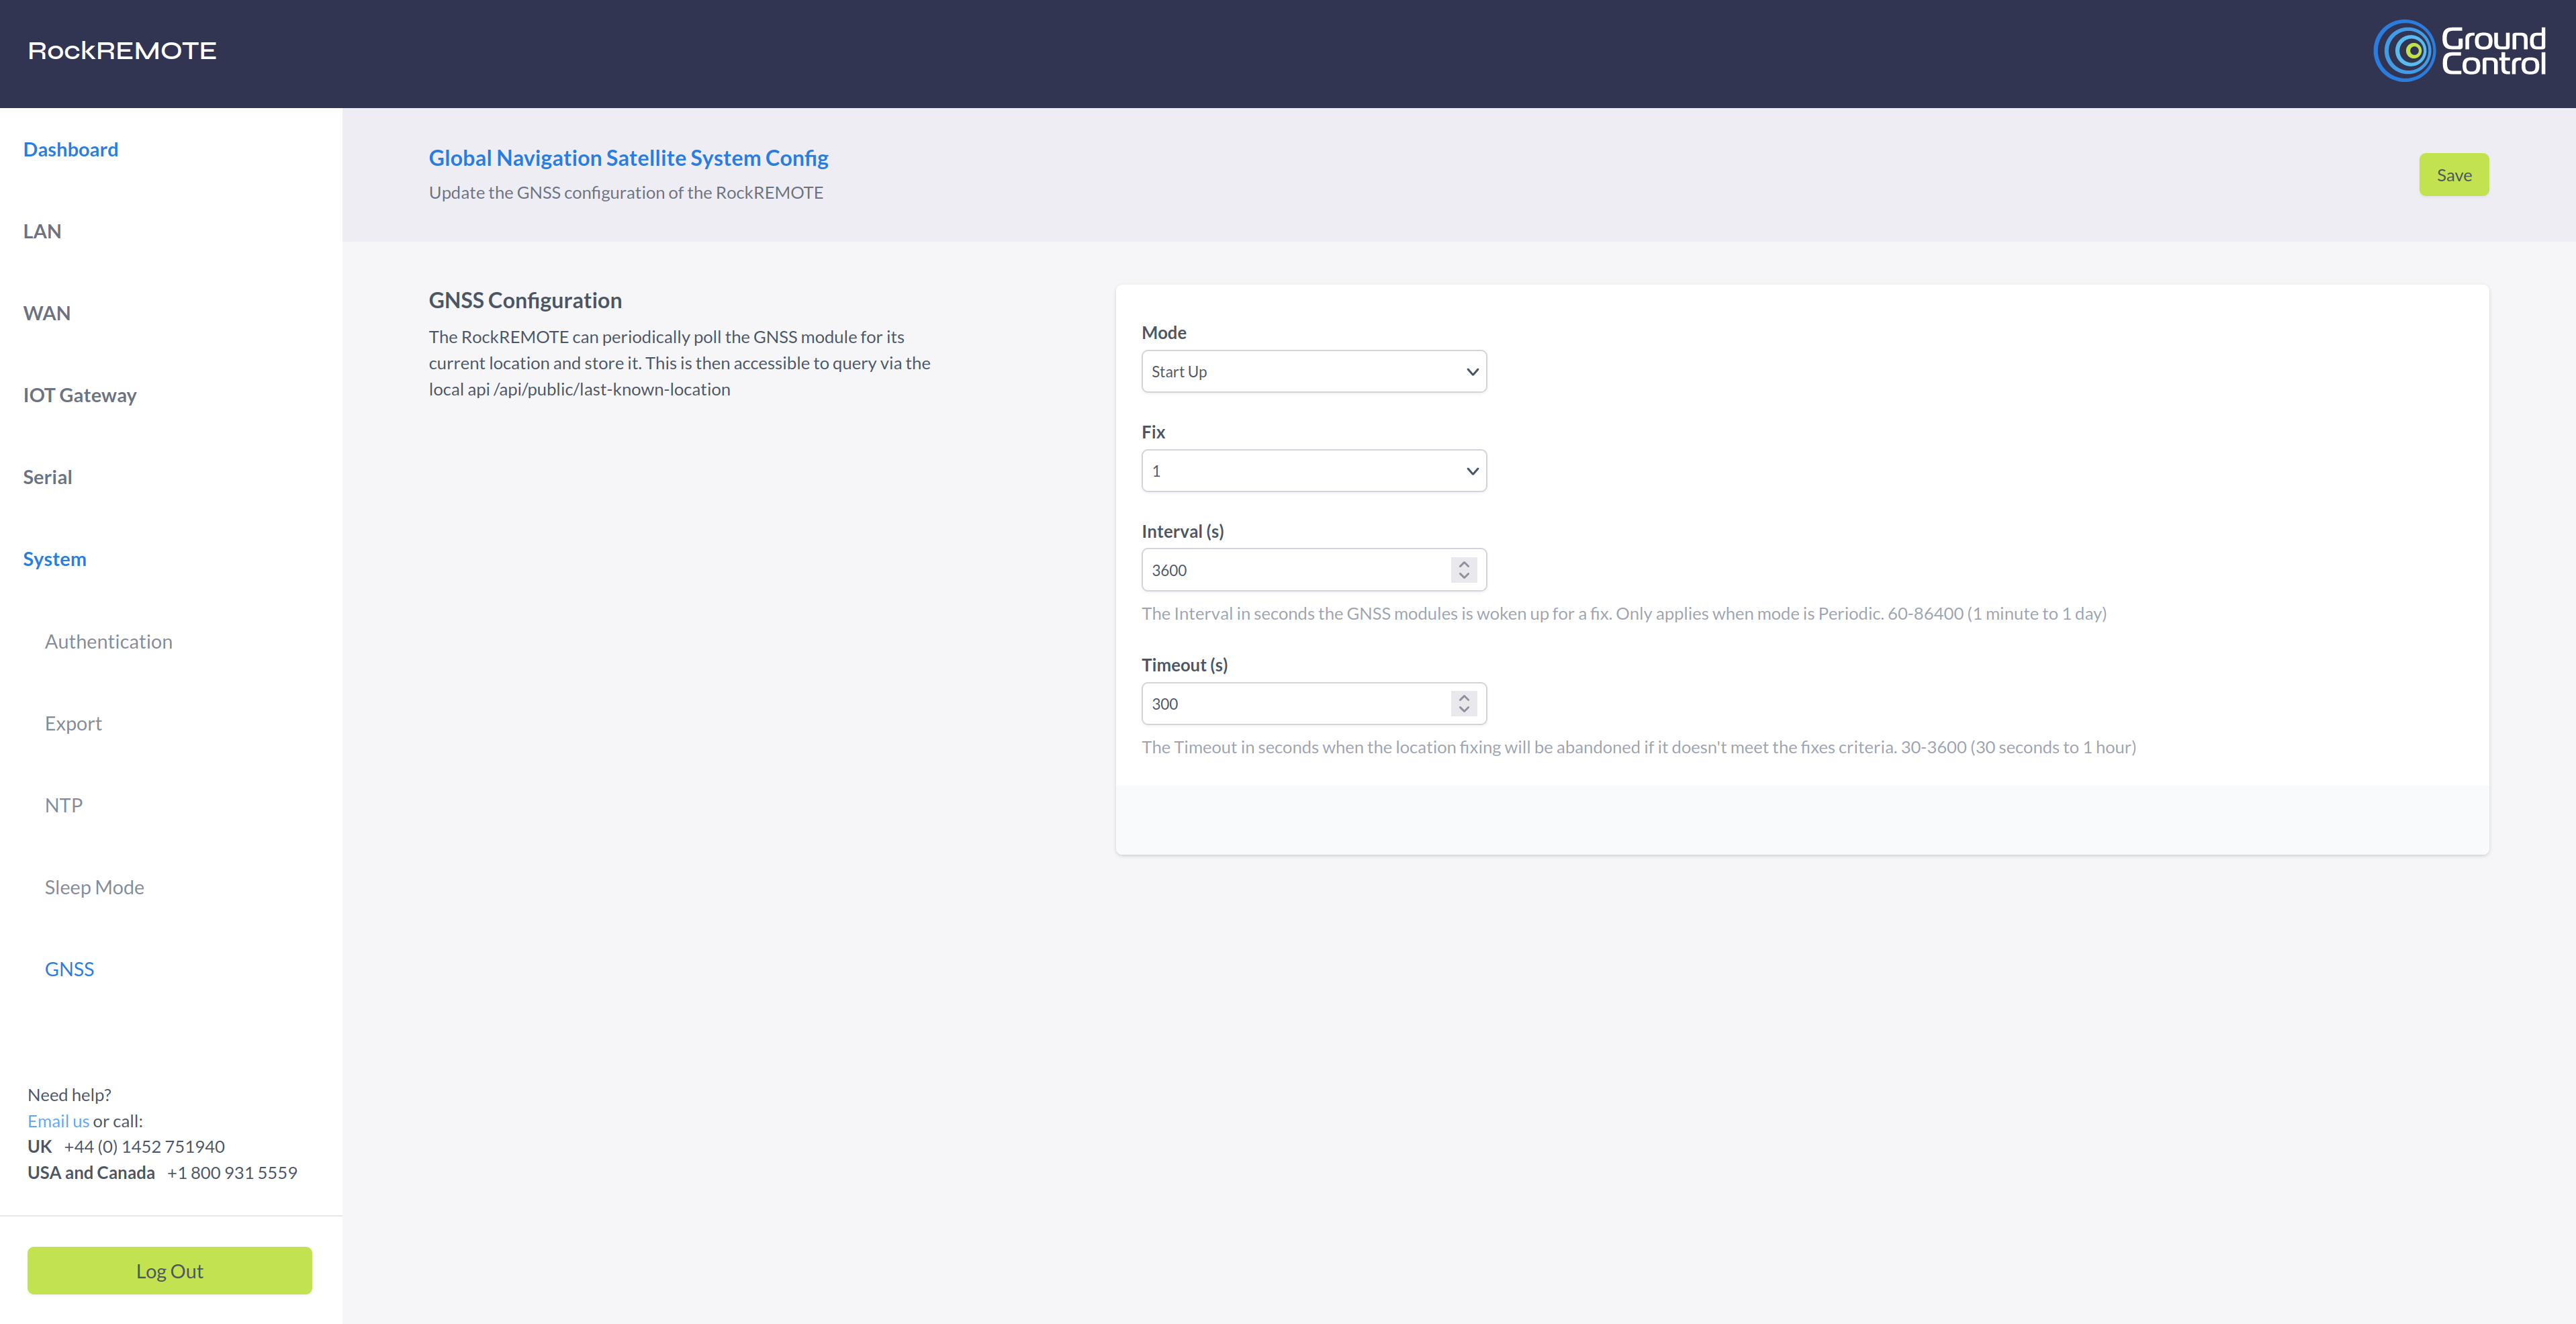Click the Email us link
The height and width of the screenshot is (1324, 2576).
point(58,1121)
